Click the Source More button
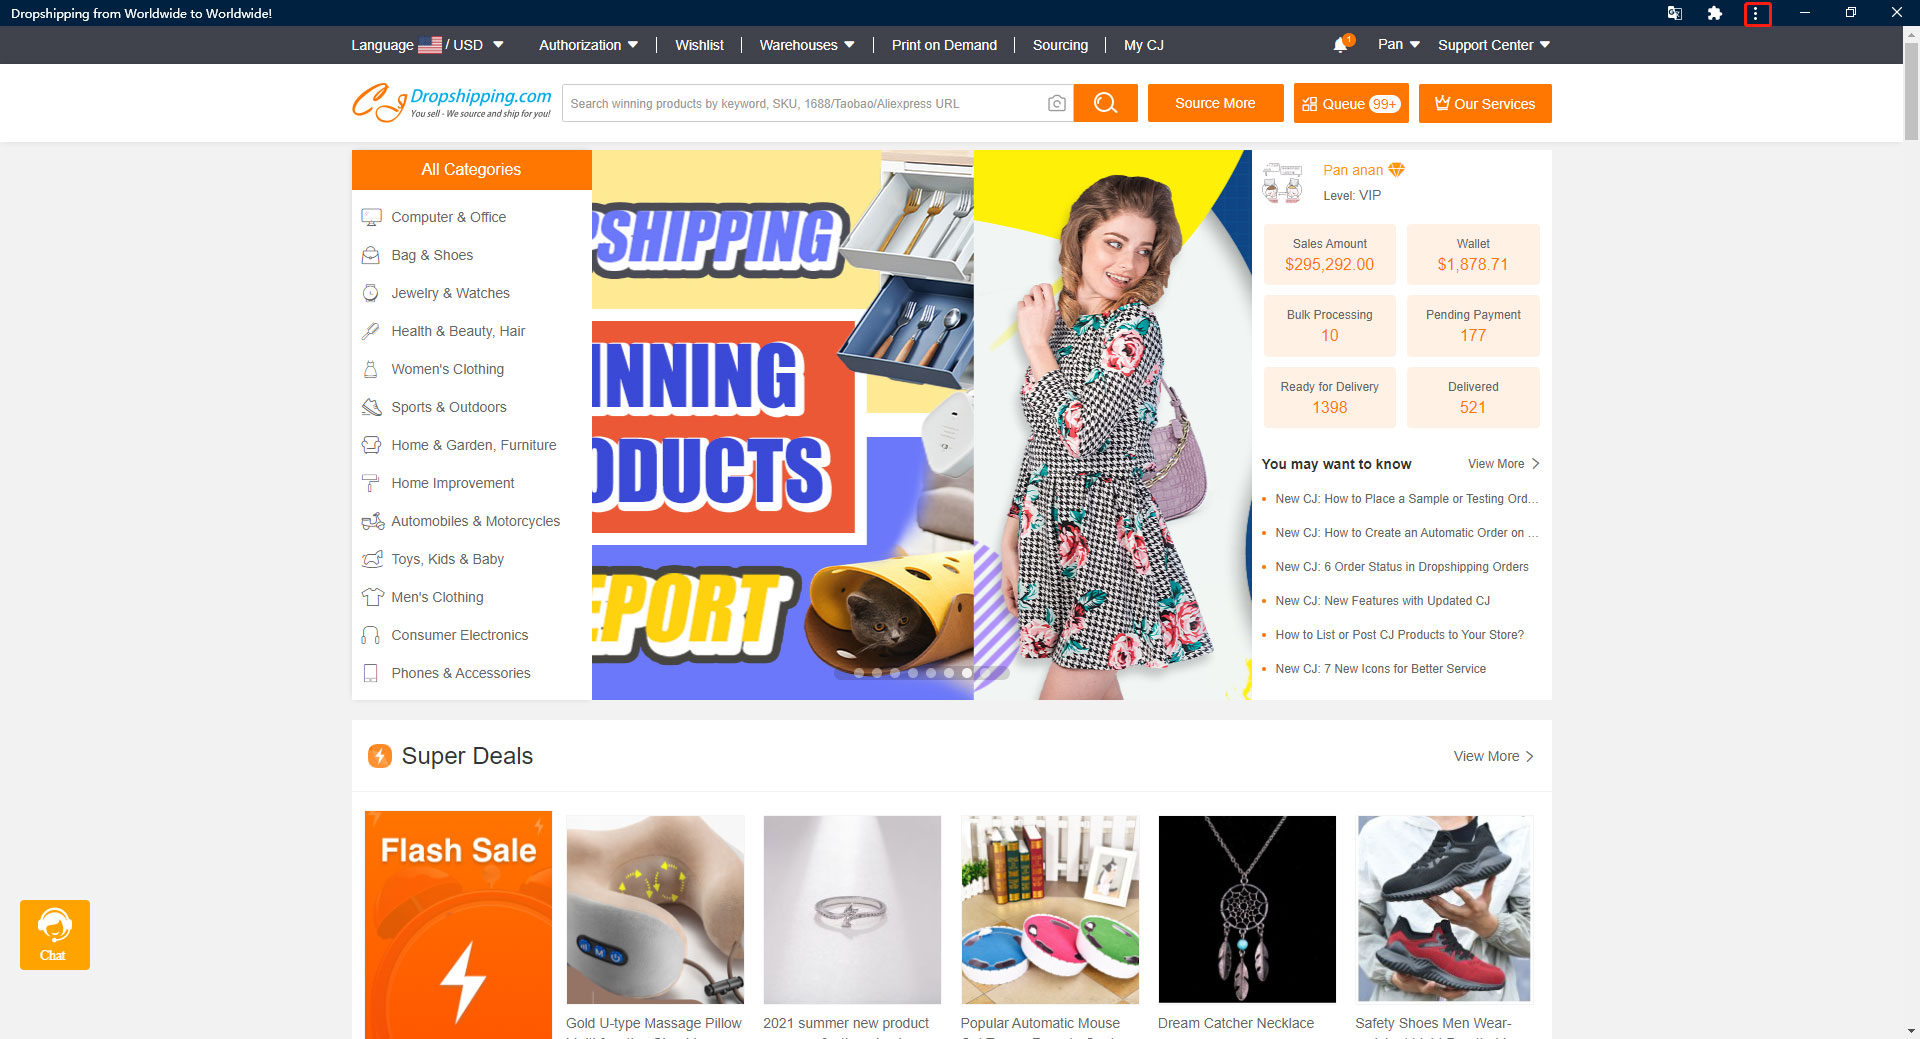The width and height of the screenshot is (1920, 1039). point(1215,103)
